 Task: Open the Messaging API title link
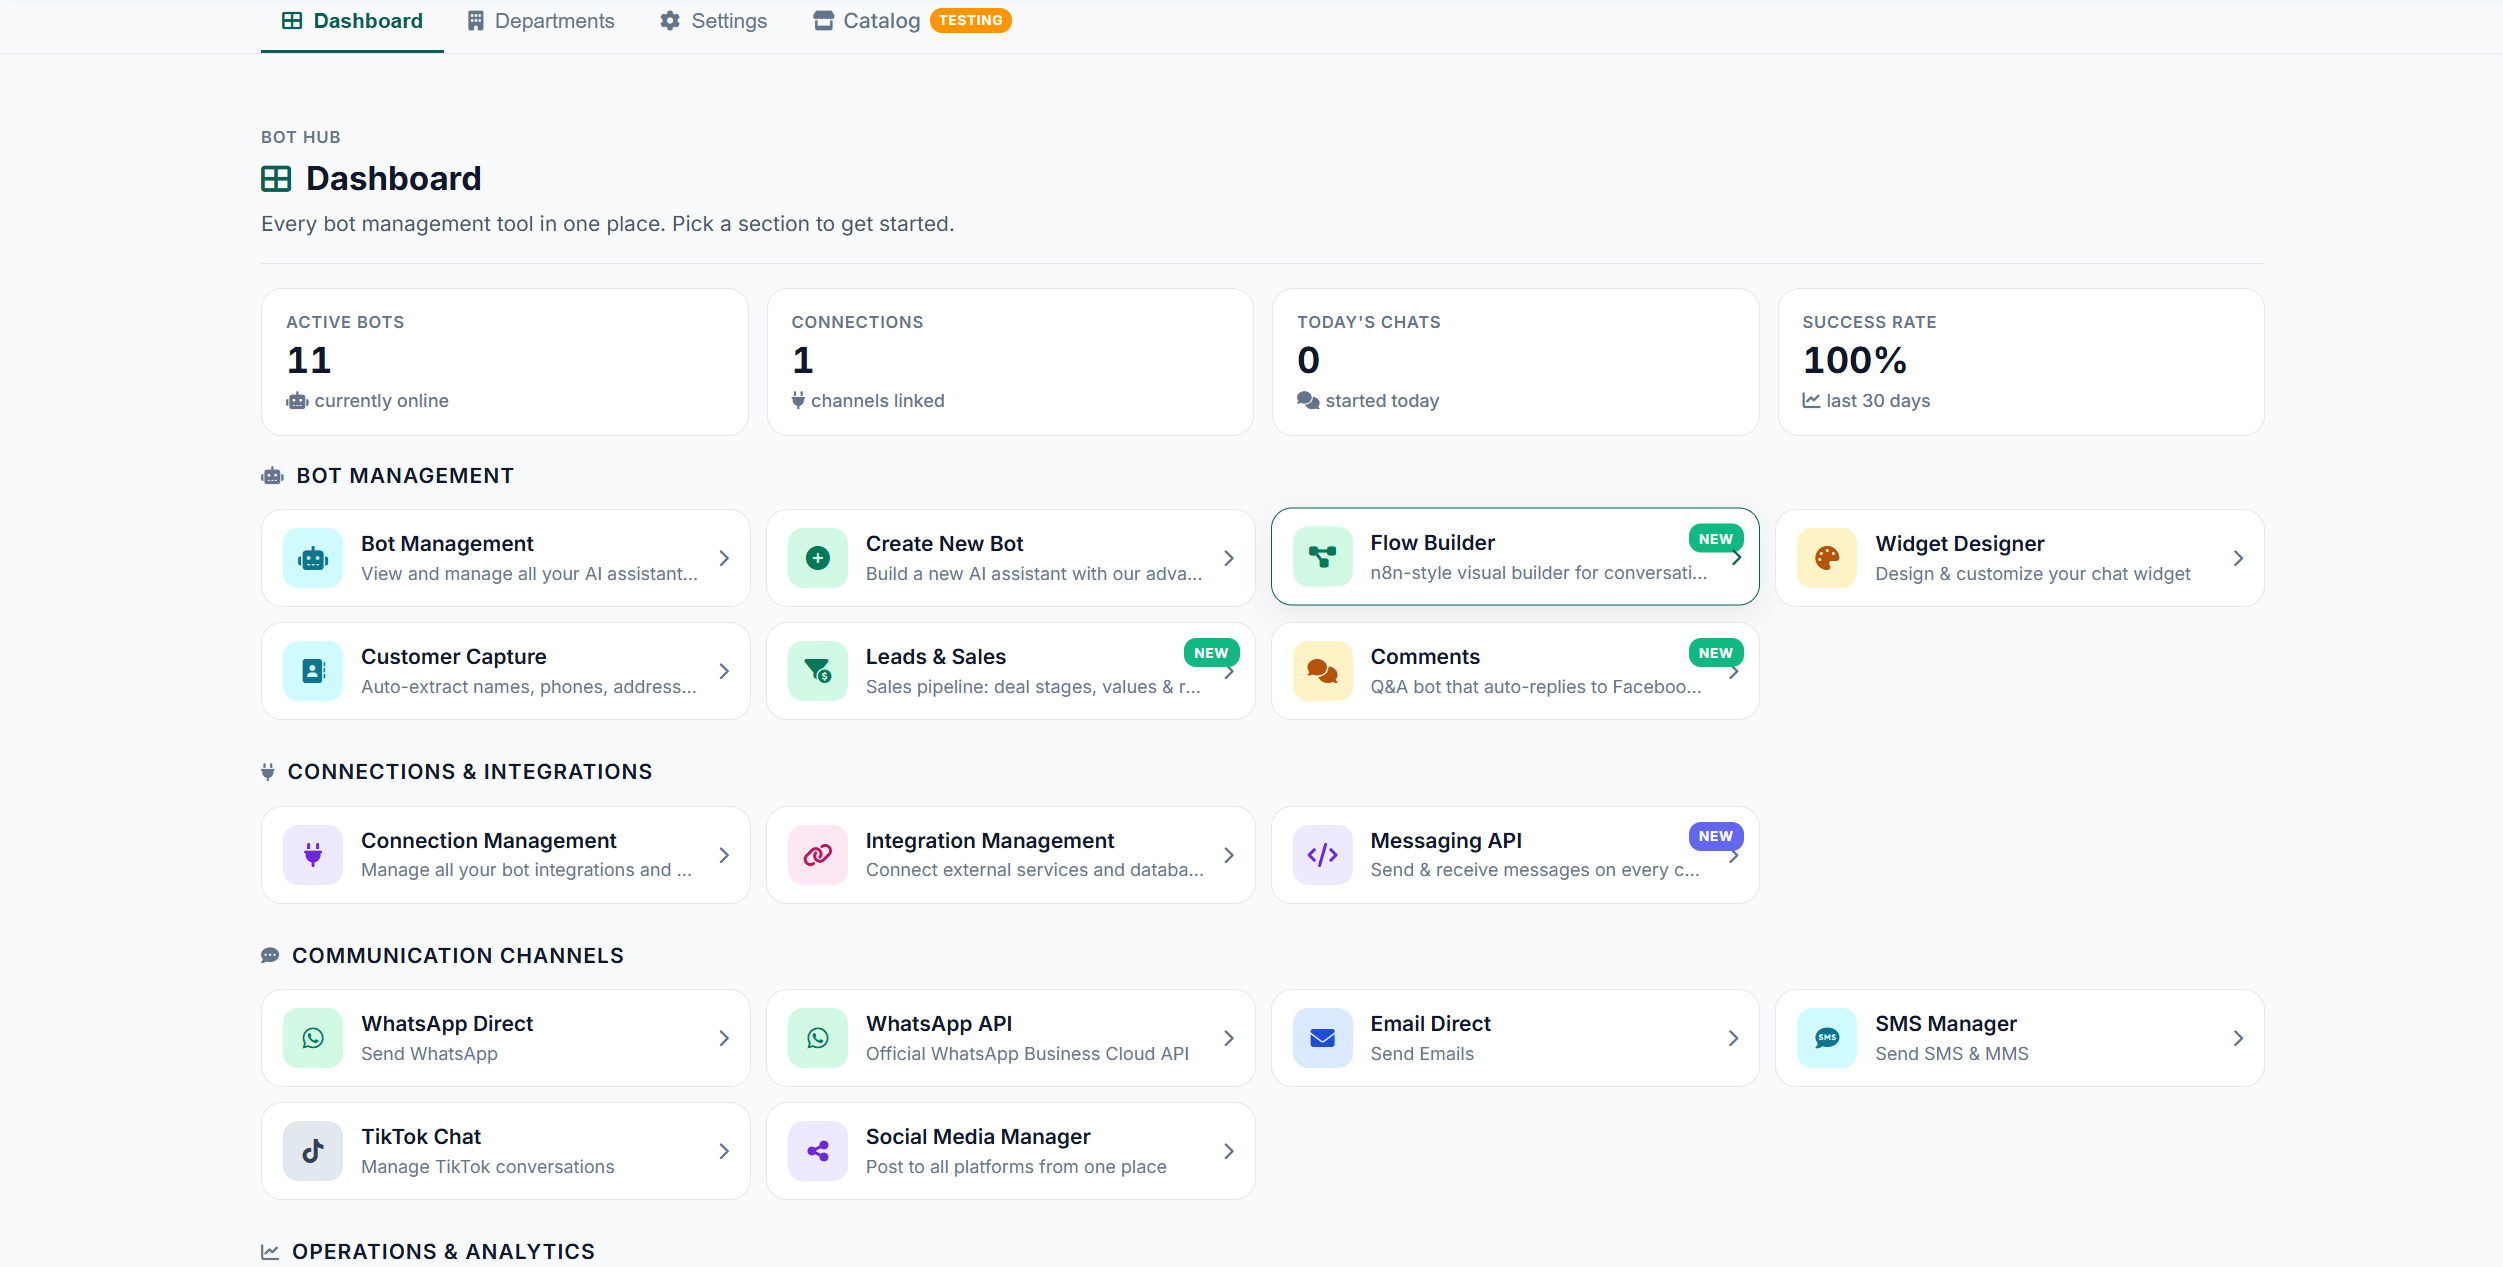pyautogui.click(x=1446, y=841)
